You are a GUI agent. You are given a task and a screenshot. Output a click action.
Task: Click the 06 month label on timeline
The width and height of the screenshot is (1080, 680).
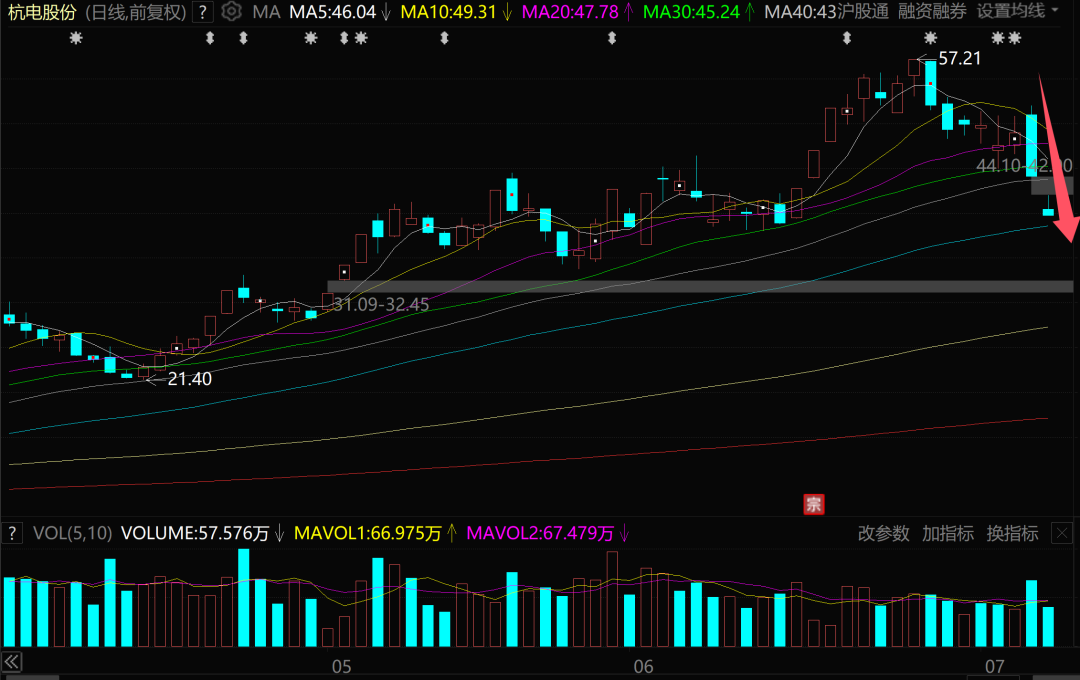coord(643,667)
